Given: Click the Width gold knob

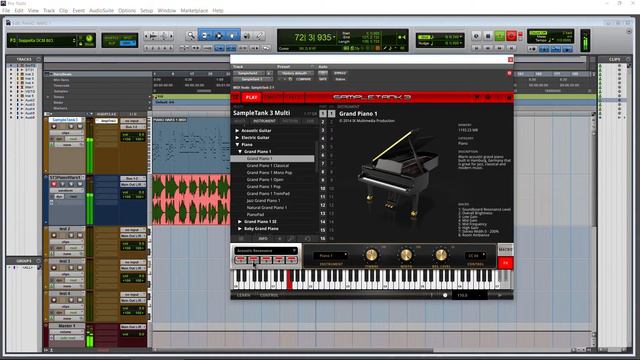Looking at the screenshot, I should (406, 255).
